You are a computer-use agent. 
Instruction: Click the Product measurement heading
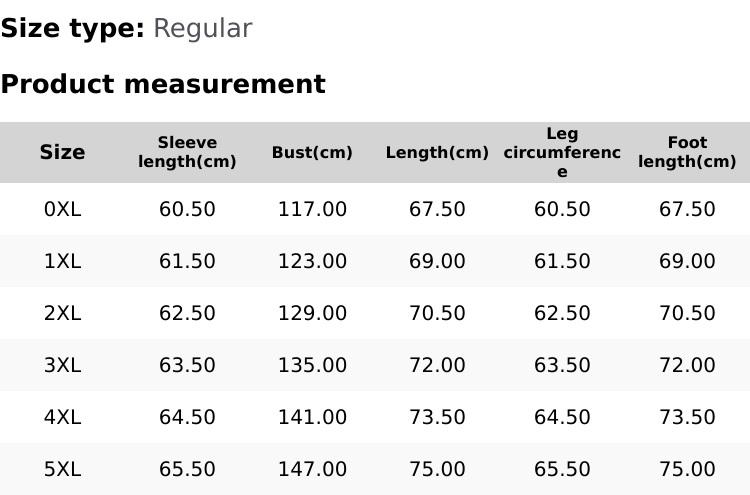[163, 84]
